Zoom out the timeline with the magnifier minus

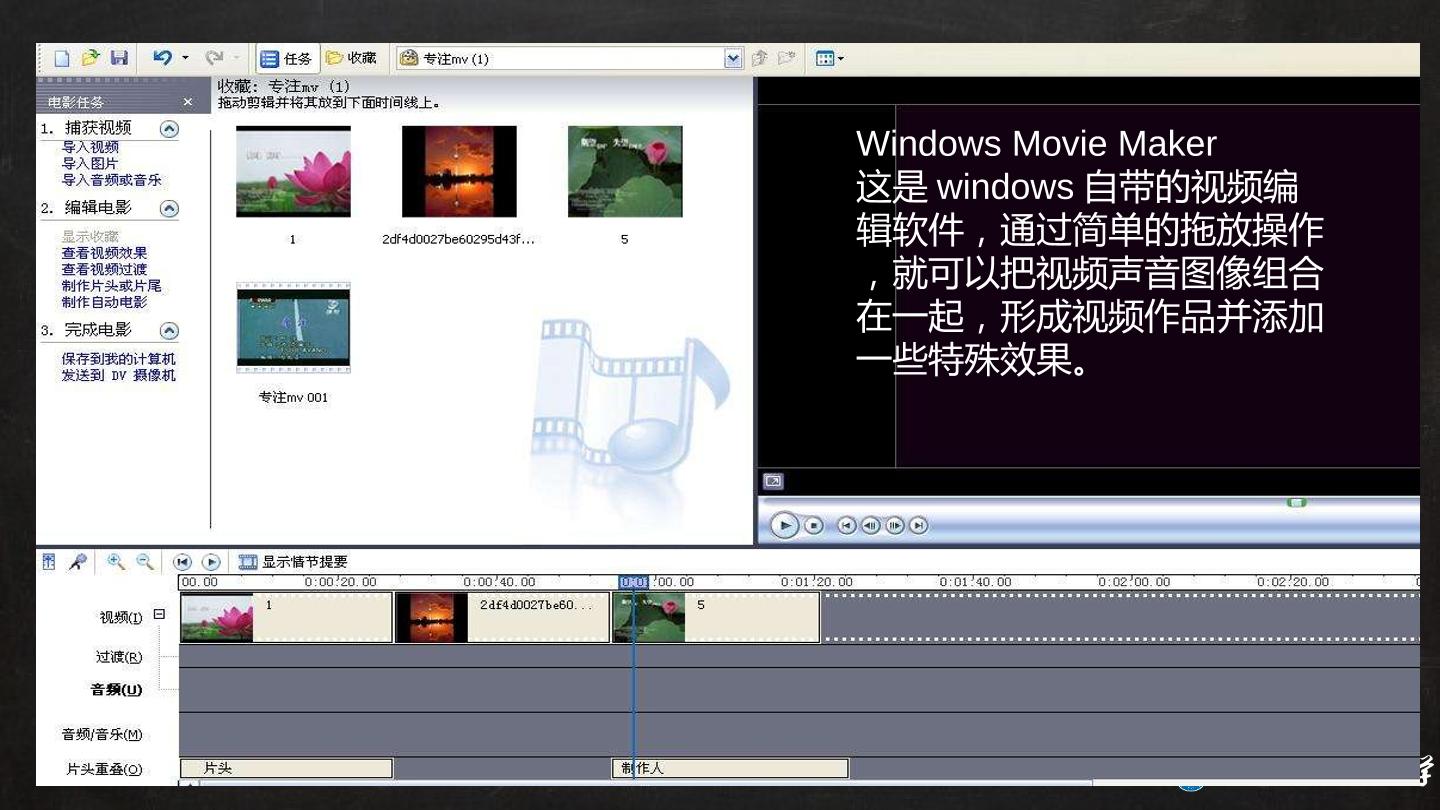click(145, 562)
